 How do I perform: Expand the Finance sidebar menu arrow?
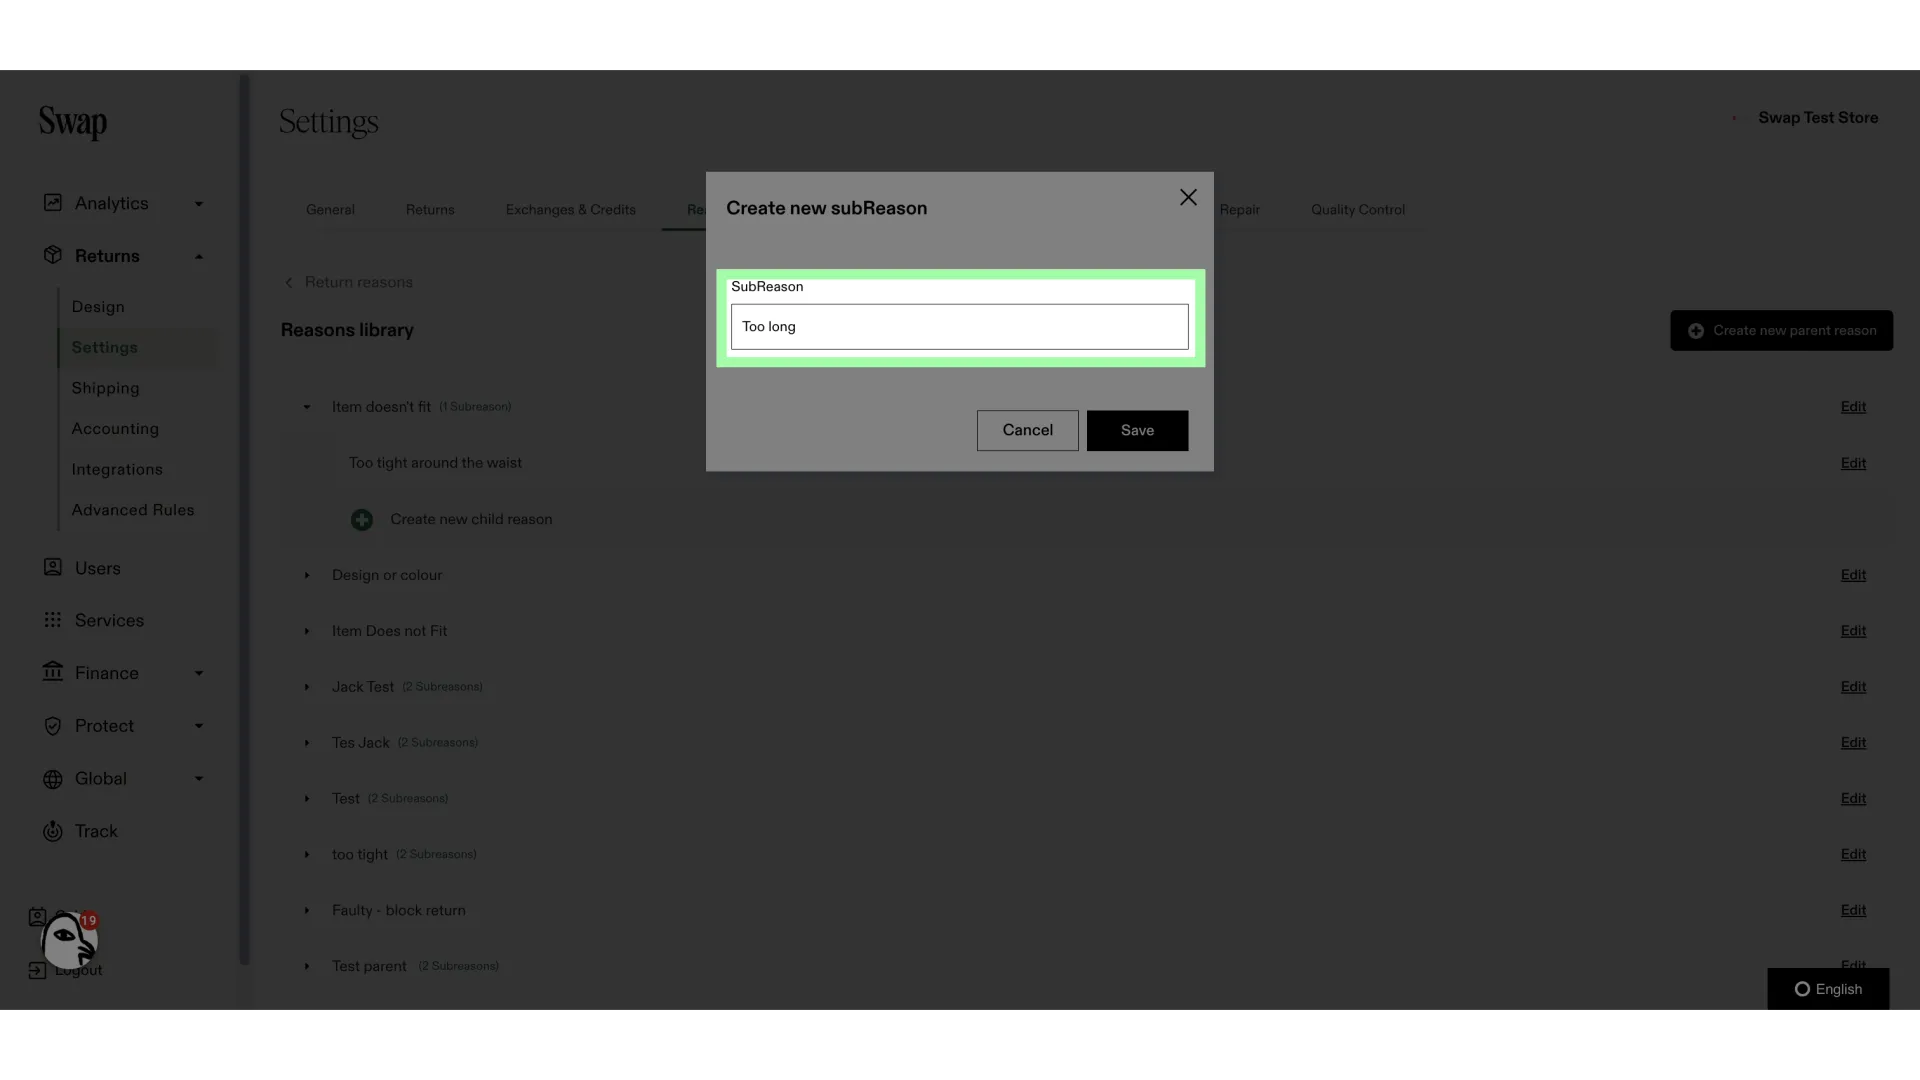[x=199, y=673]
